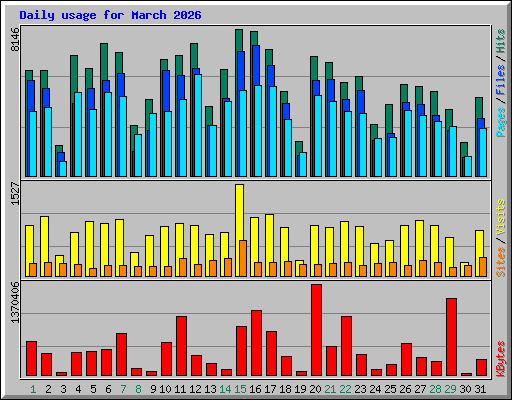
Task: Click the green day 14 label
Action: click(225, 389)
